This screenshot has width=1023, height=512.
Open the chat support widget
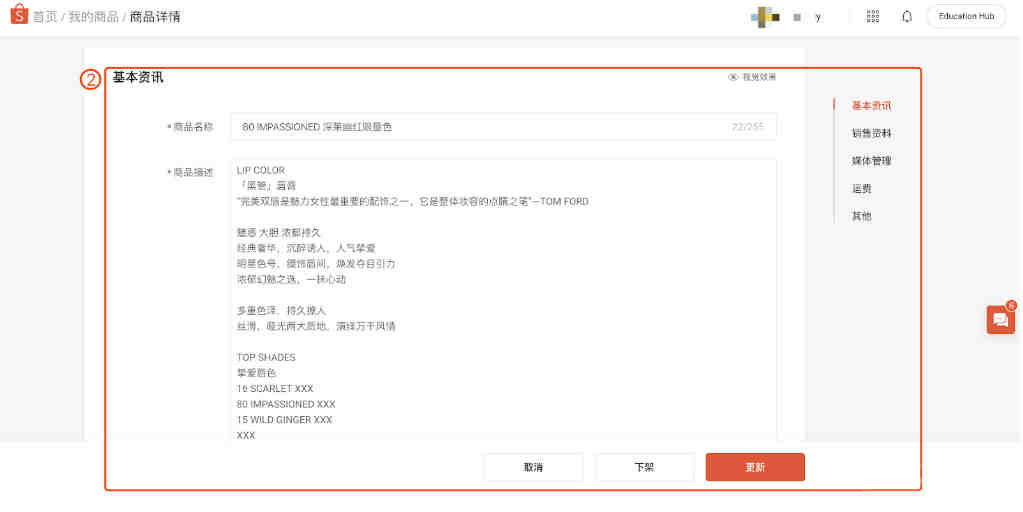pos(1000,320)
